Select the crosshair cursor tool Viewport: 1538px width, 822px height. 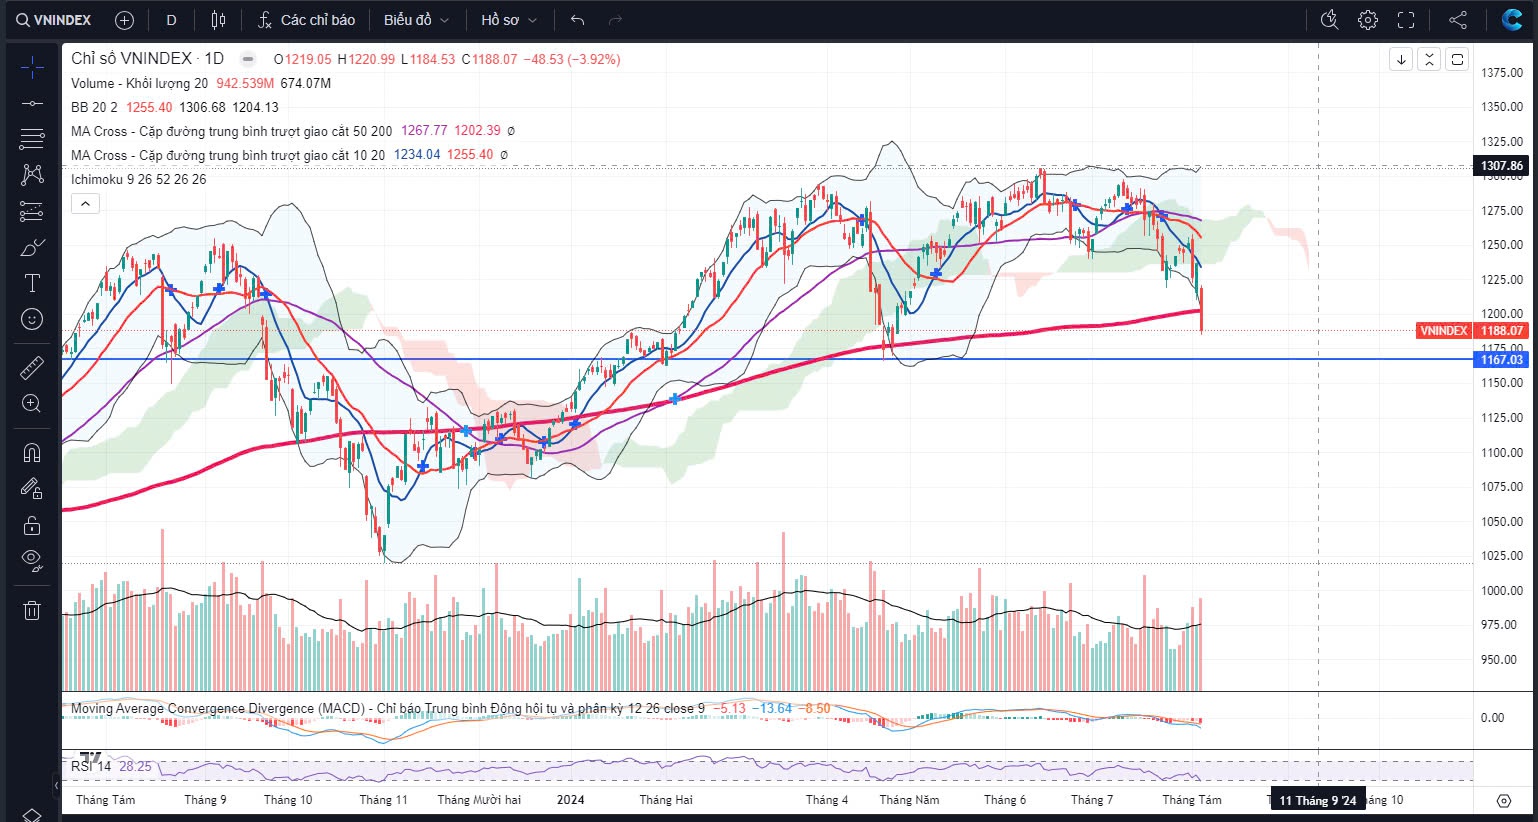coord(32,68)
